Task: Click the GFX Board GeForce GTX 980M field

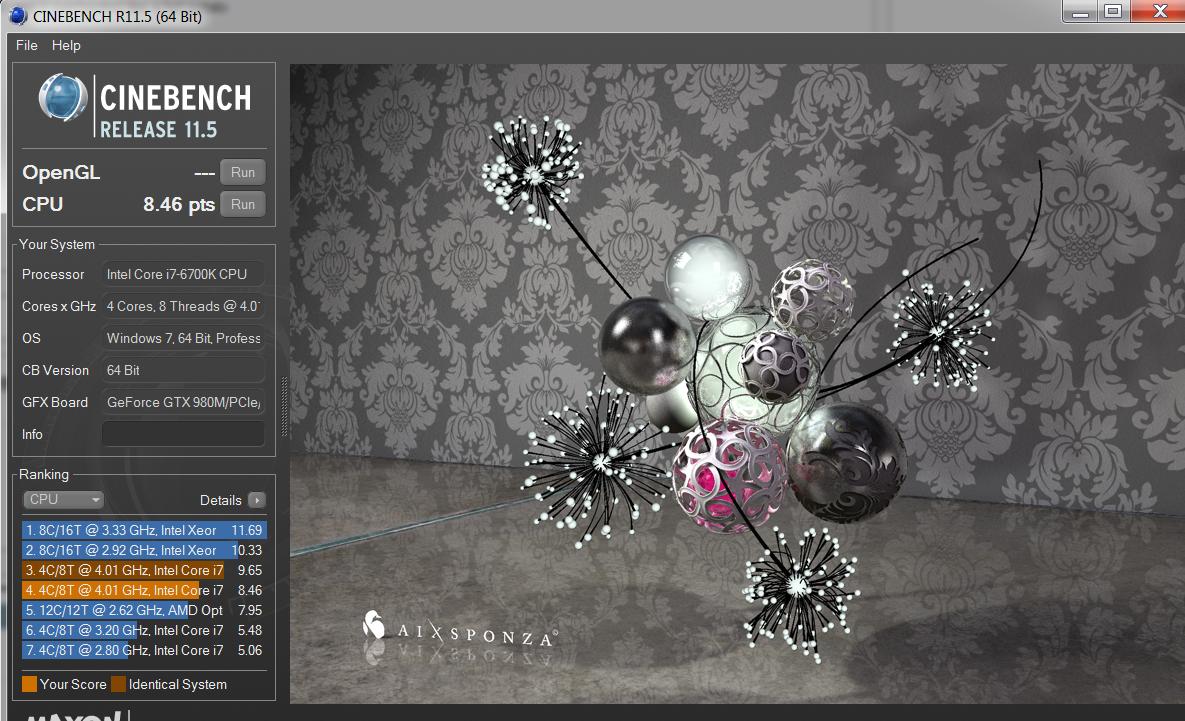Action: click(184, 402)
